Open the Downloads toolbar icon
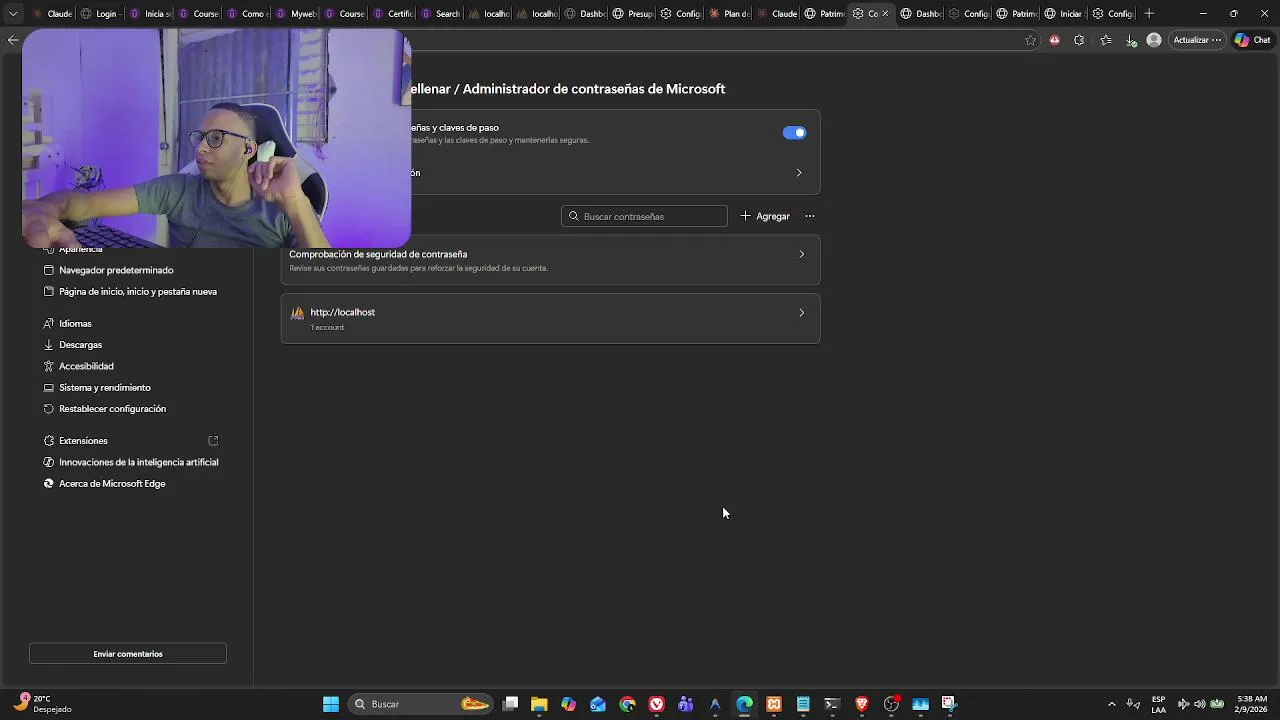 click(1131, 40)
